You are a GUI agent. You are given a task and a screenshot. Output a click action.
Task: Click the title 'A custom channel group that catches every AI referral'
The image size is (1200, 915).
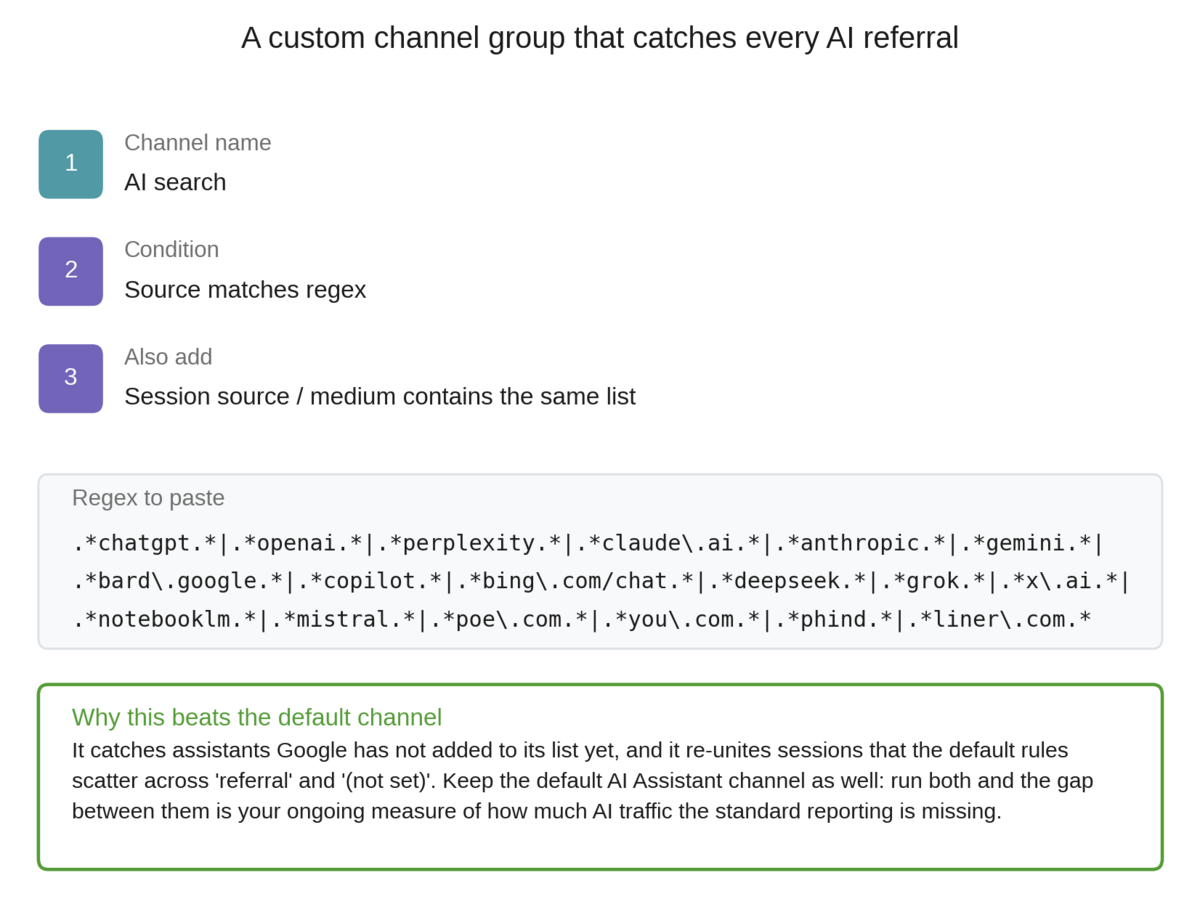pyautogui.click(x=600, y=38)
